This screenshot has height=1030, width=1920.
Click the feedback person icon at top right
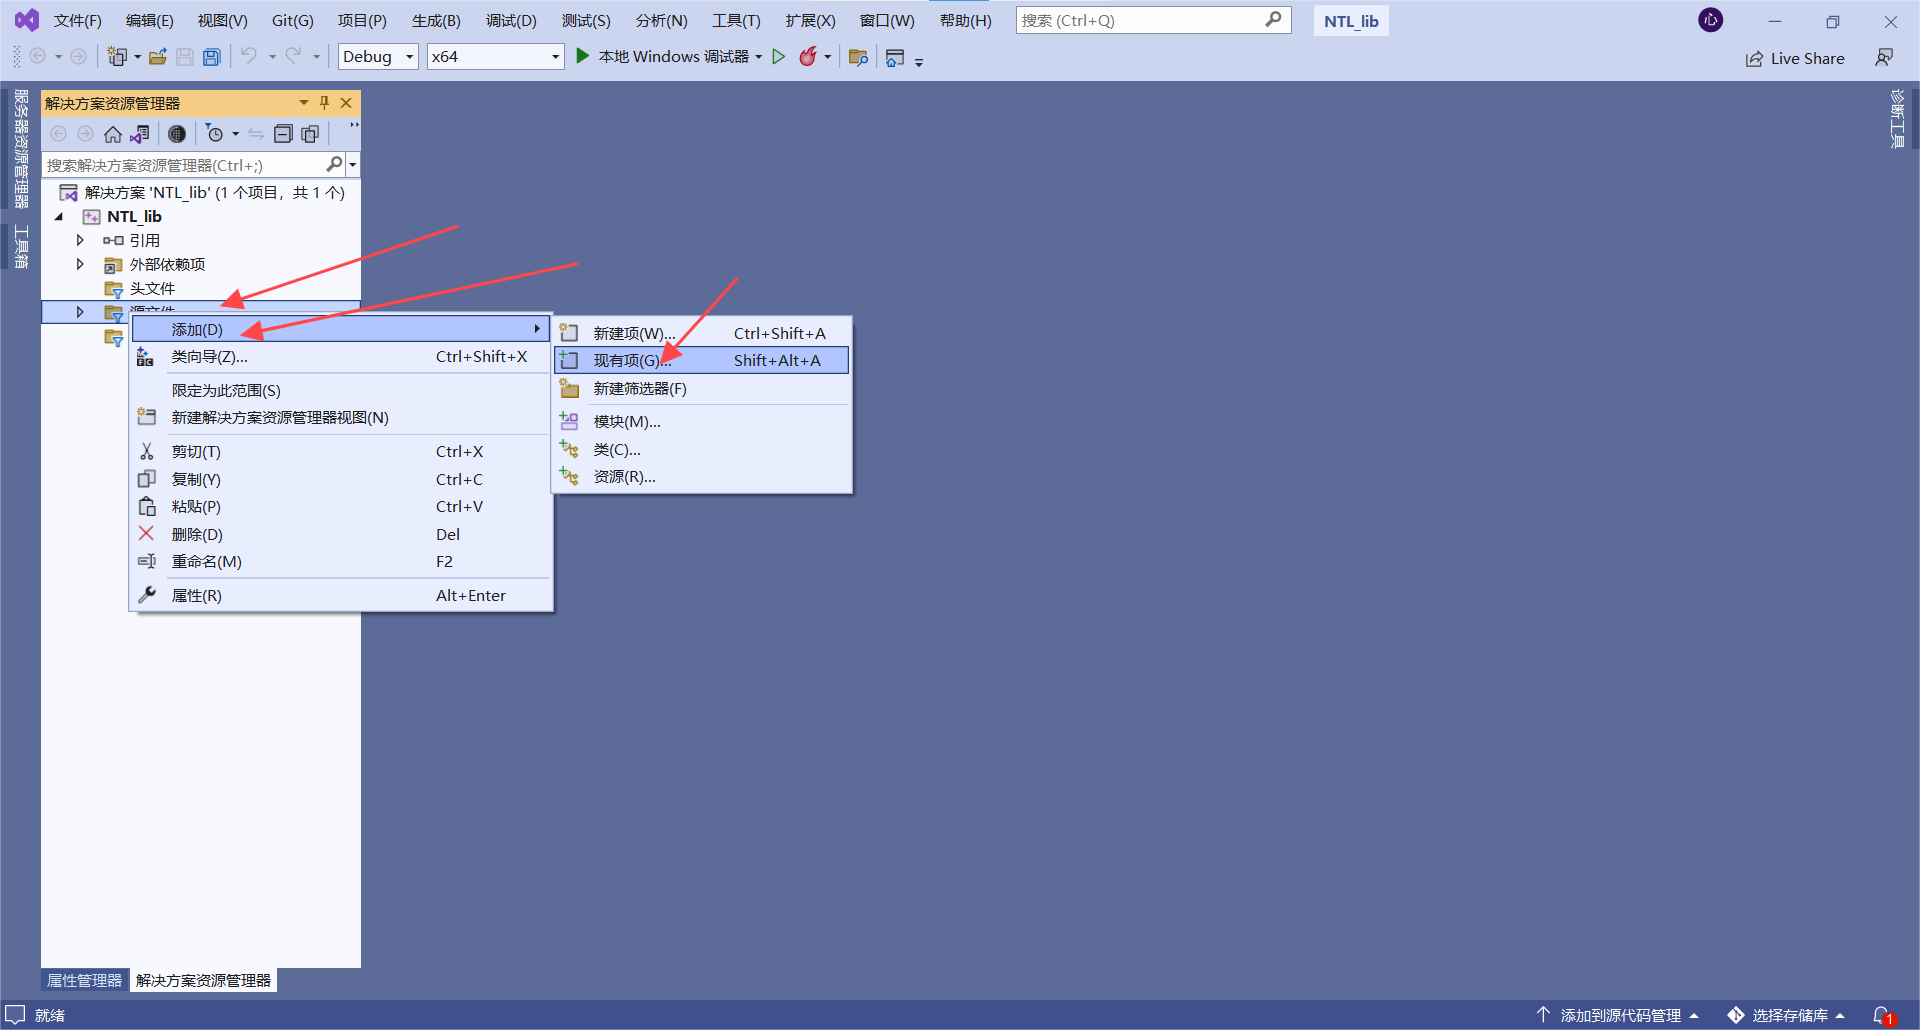point(1884,58)
